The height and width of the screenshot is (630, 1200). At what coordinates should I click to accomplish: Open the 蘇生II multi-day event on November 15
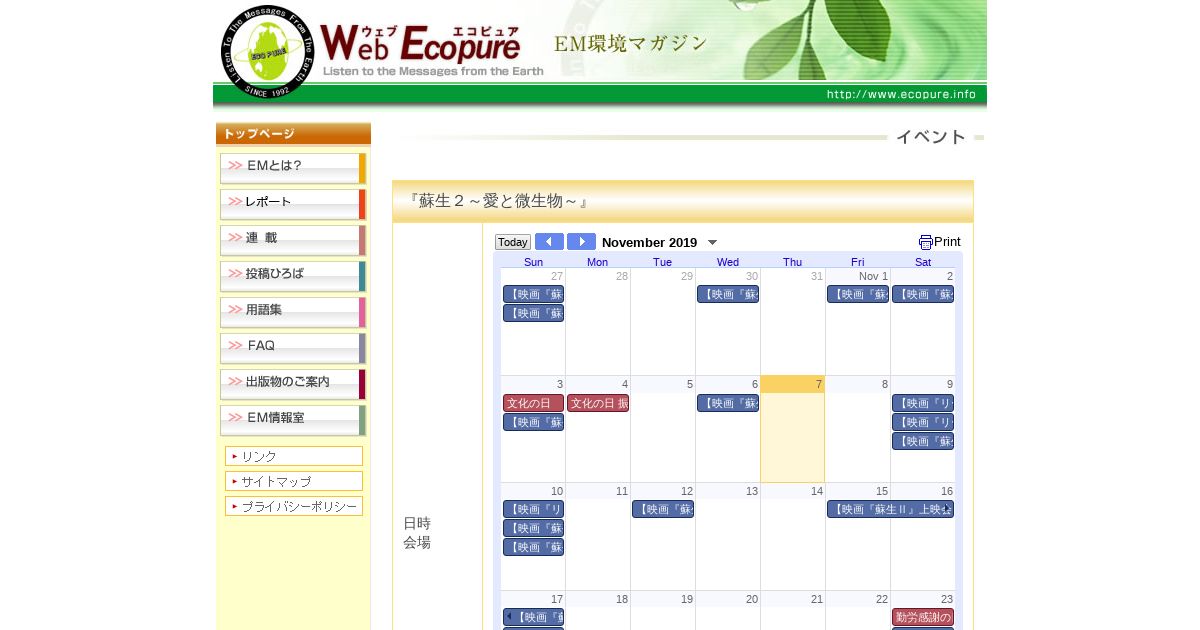[890, 509]
